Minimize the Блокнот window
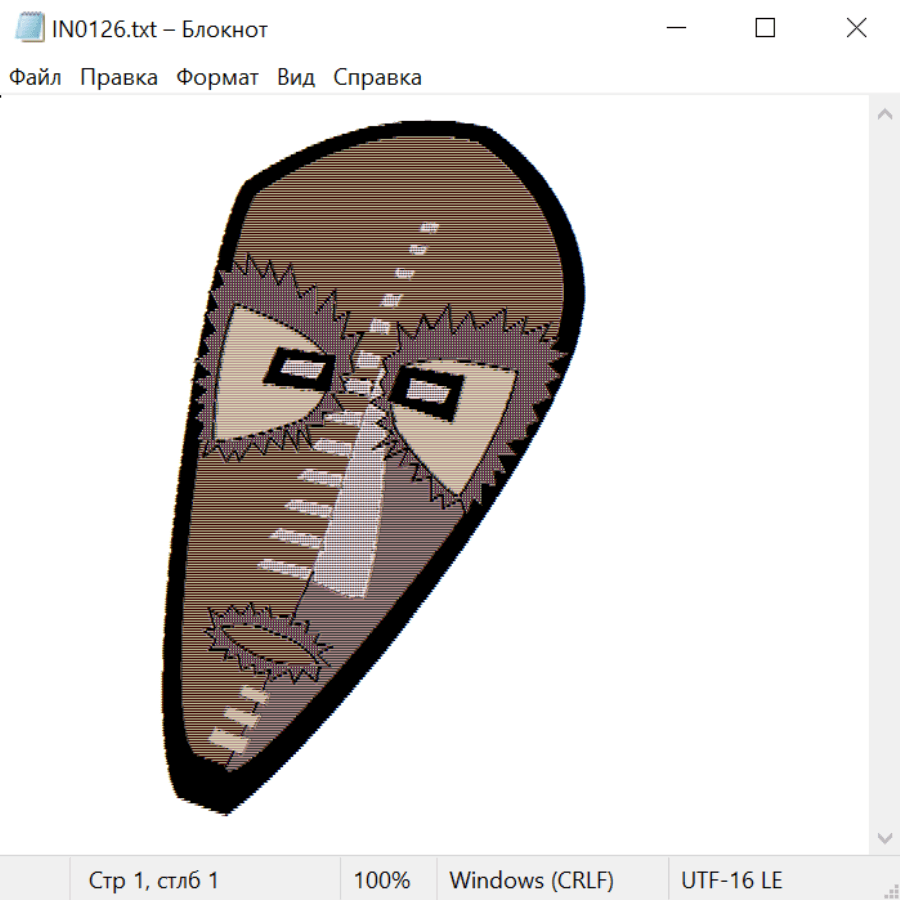The height and width of the screenshot is (900, 900). (x=674, y=28)
